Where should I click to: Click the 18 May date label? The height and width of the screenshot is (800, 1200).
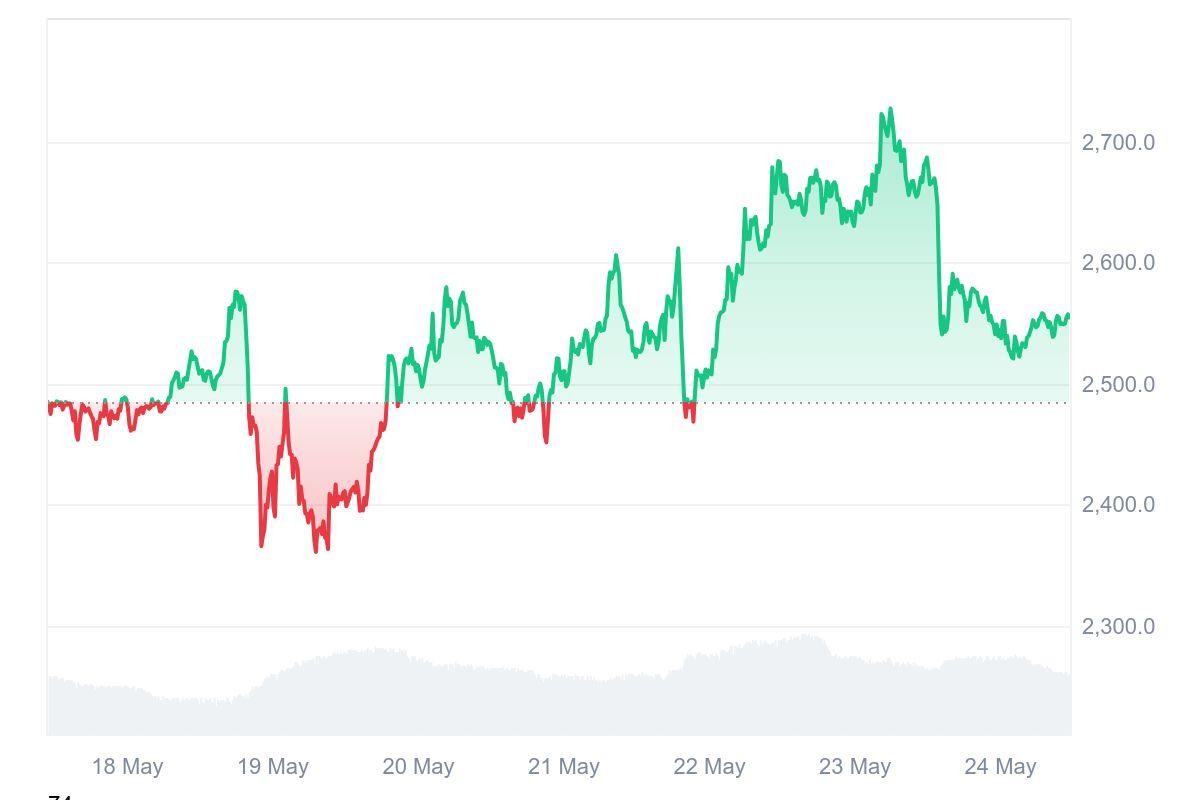tap(127, 767)
